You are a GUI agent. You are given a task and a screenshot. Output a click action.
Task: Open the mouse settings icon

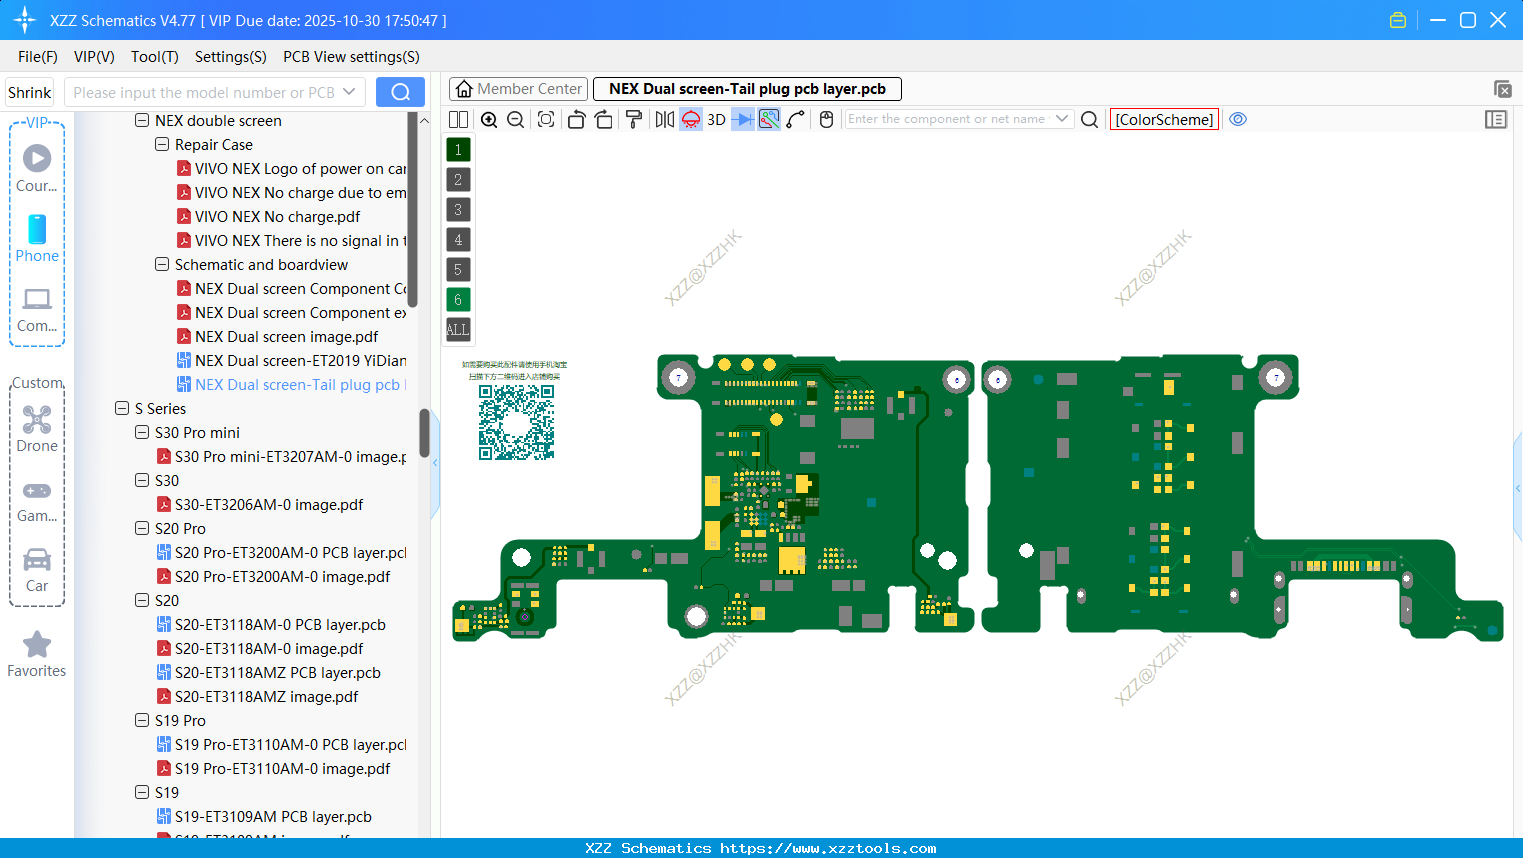tap(827, 119)
